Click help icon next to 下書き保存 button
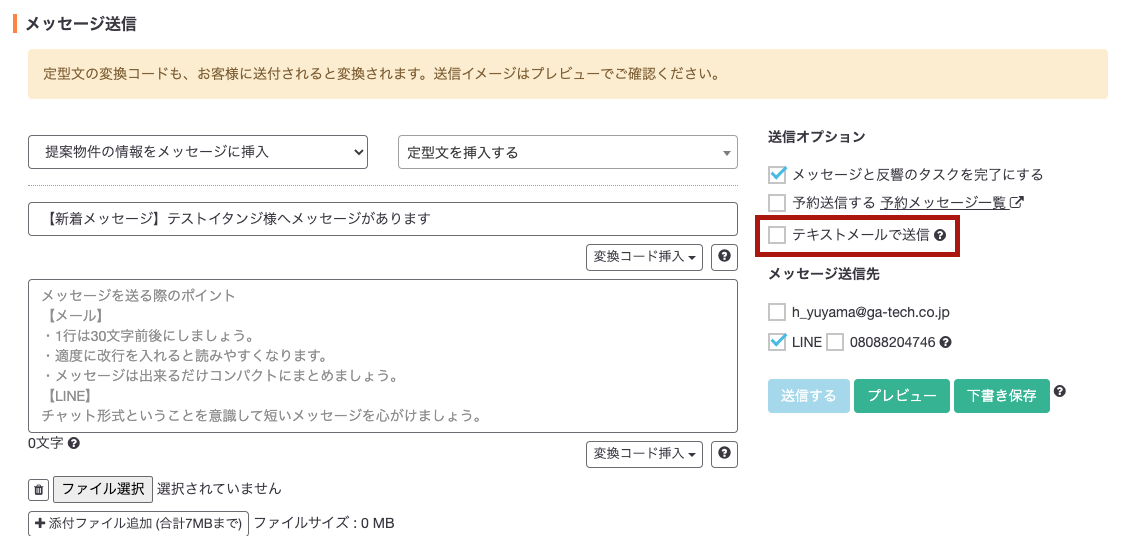Screen dimensions: 1128x536 pos(1060,391)
